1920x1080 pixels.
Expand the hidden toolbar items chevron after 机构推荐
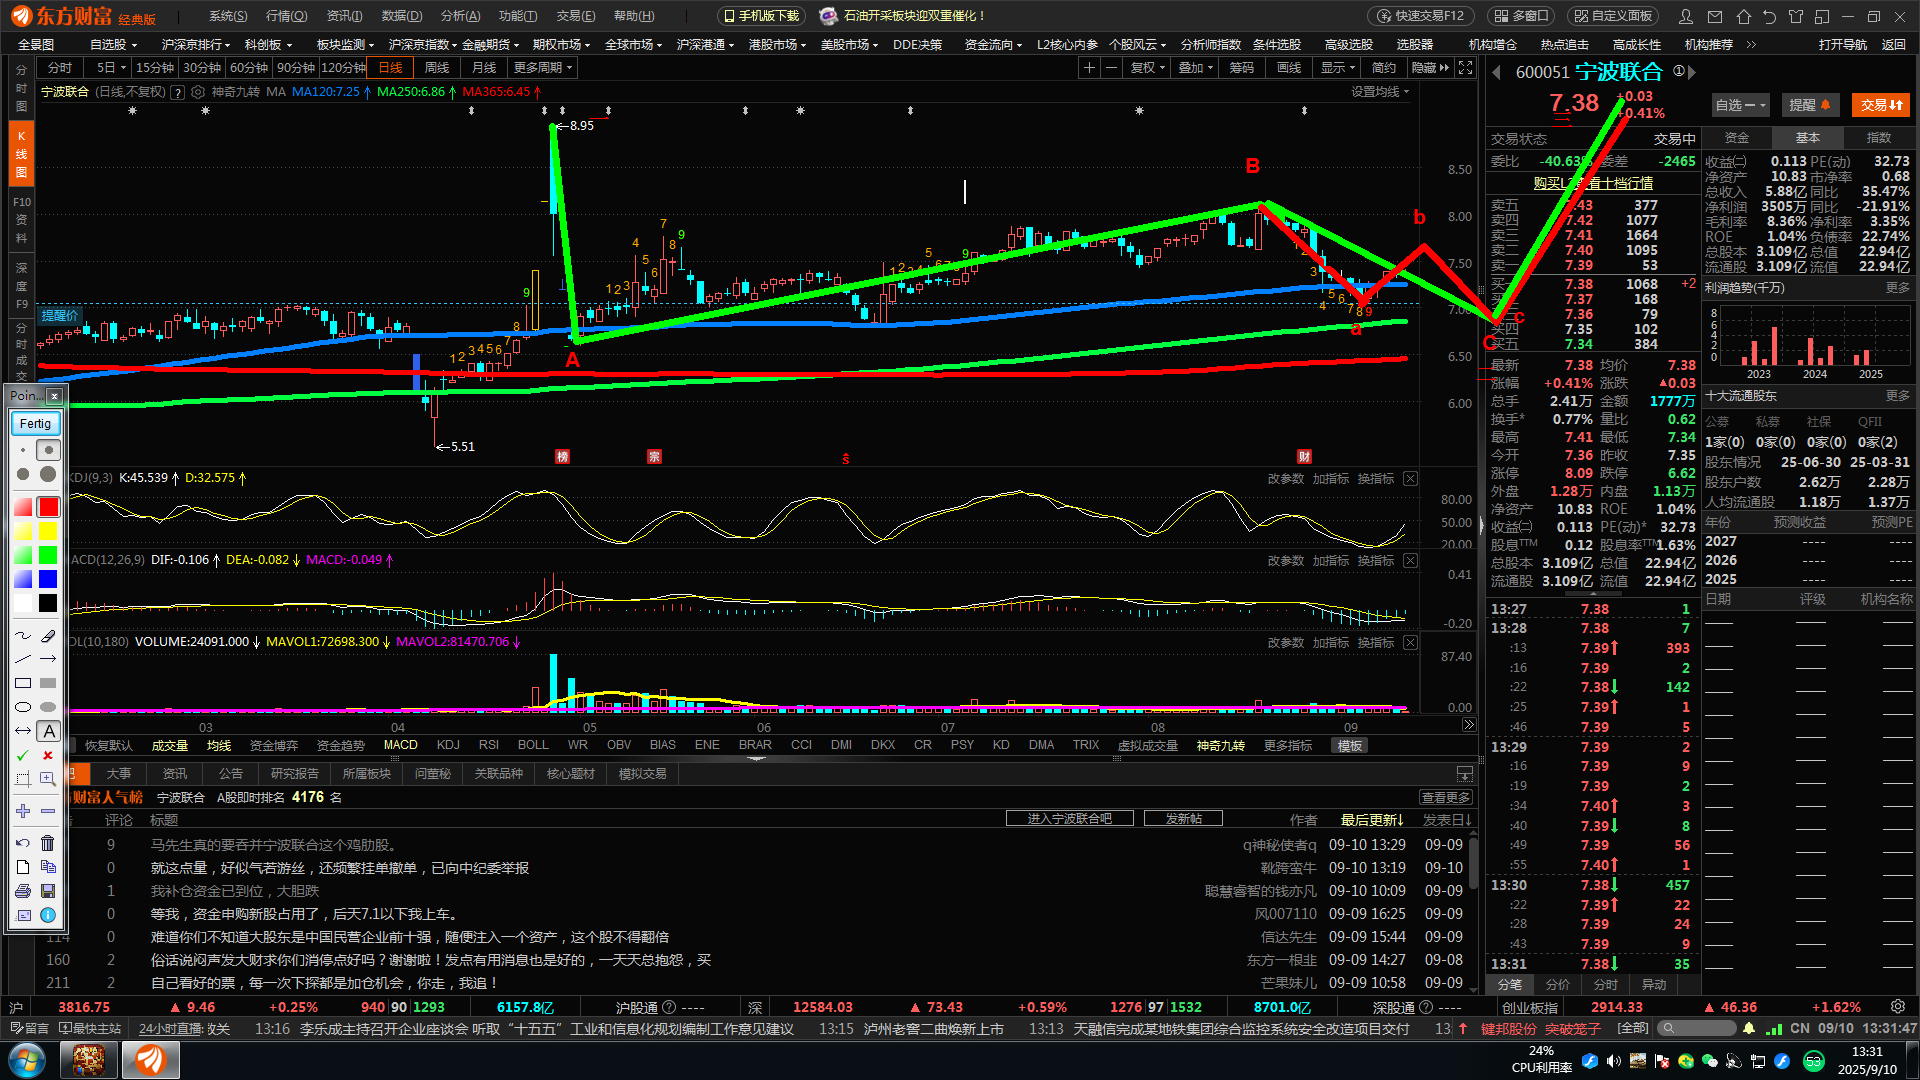click(x=1751, y=44)
